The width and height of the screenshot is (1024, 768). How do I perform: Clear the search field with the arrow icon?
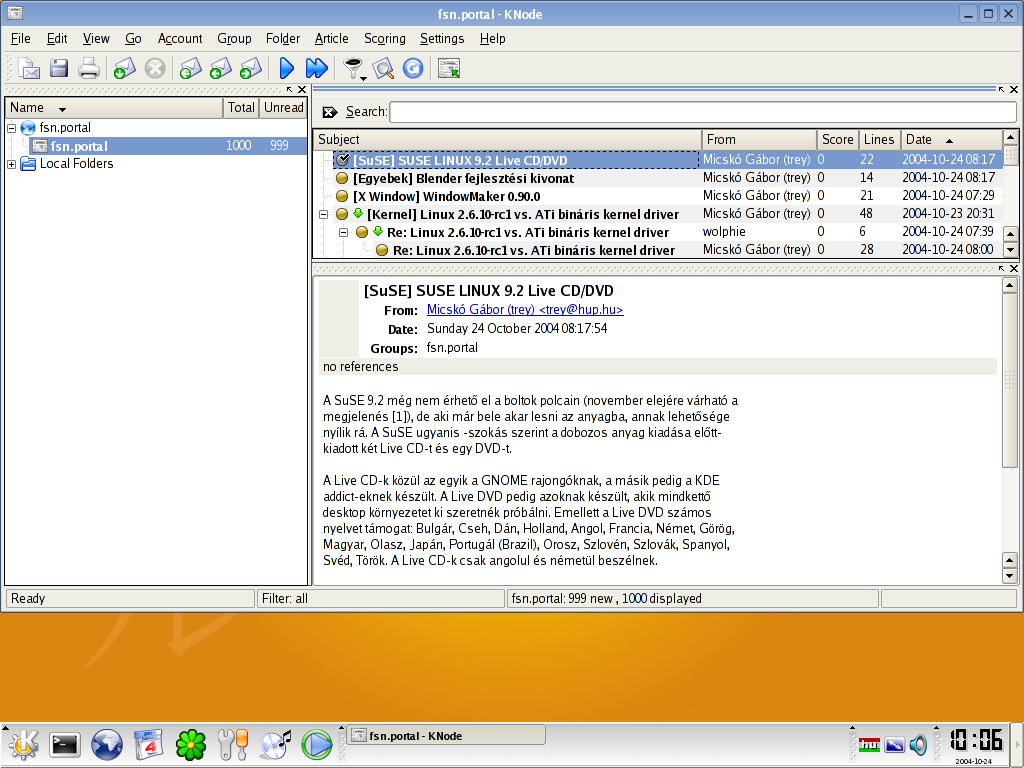330,112
